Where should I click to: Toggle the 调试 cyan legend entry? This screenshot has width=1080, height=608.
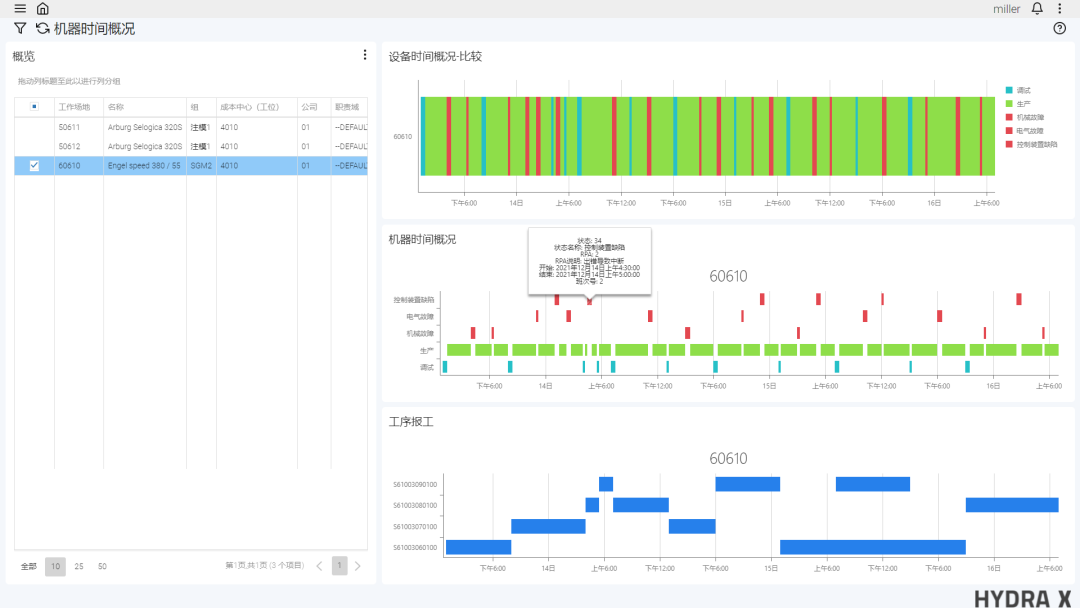tap(1023, 90)
